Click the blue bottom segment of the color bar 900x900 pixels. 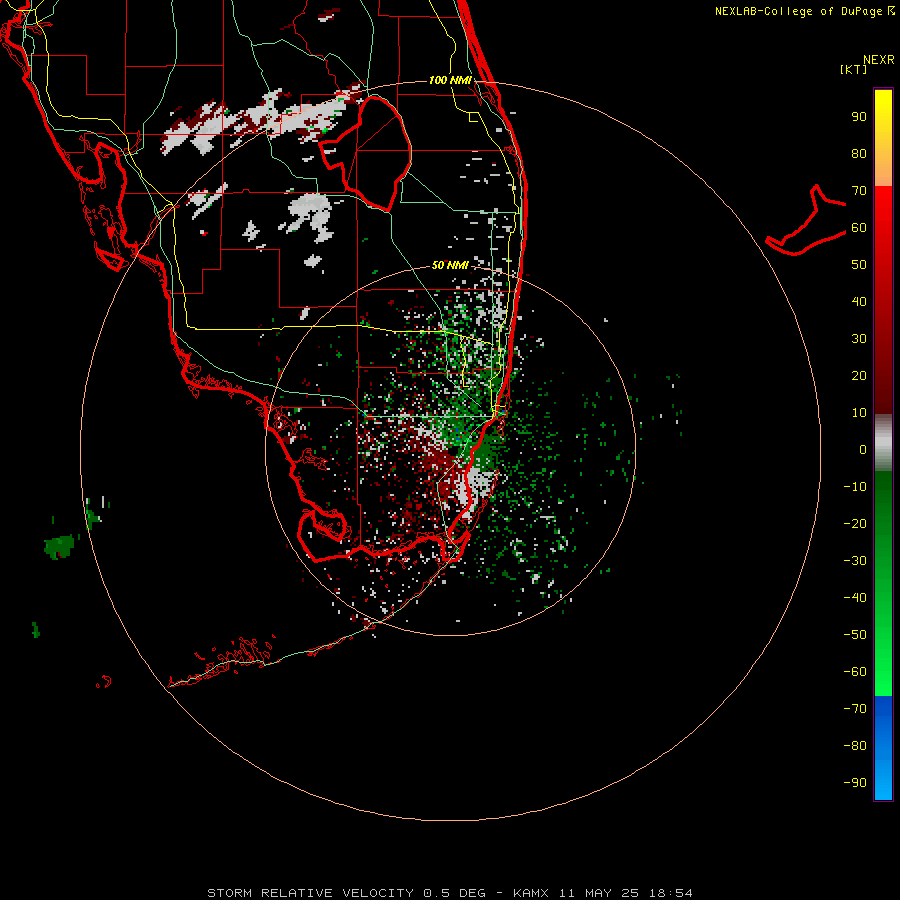click(x=883, y=748)
